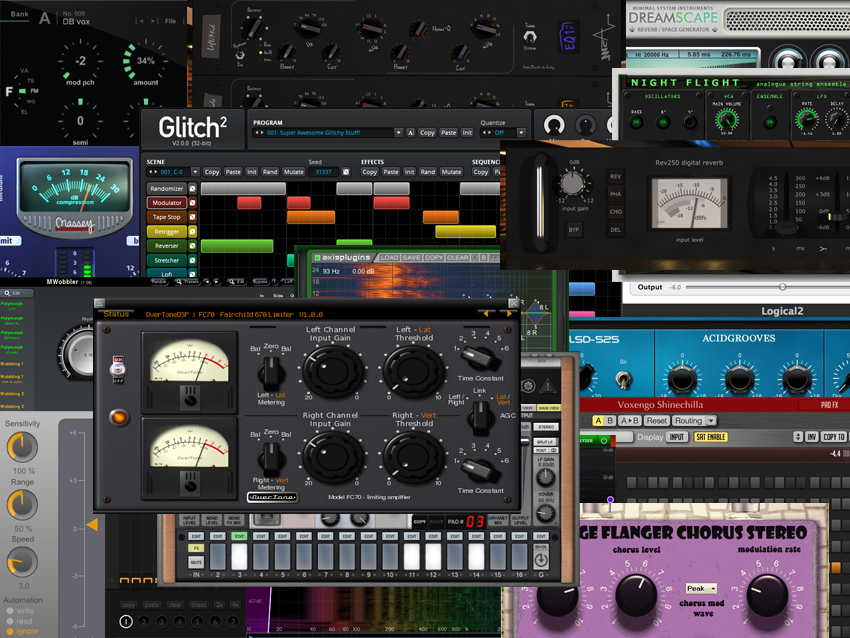Click COPY TO in Voxengo Shinechilla
The image size is (850, 638).
(834, 437)
